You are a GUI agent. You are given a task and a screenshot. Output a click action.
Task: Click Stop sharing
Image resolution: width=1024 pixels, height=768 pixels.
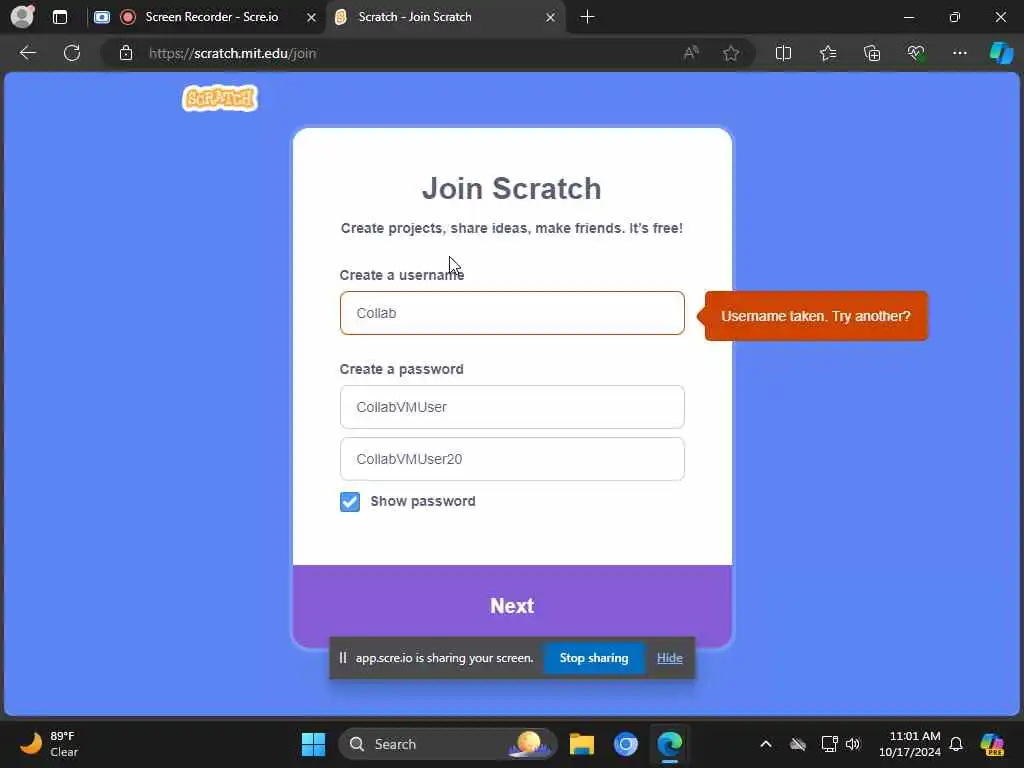[x=594, y=658]
